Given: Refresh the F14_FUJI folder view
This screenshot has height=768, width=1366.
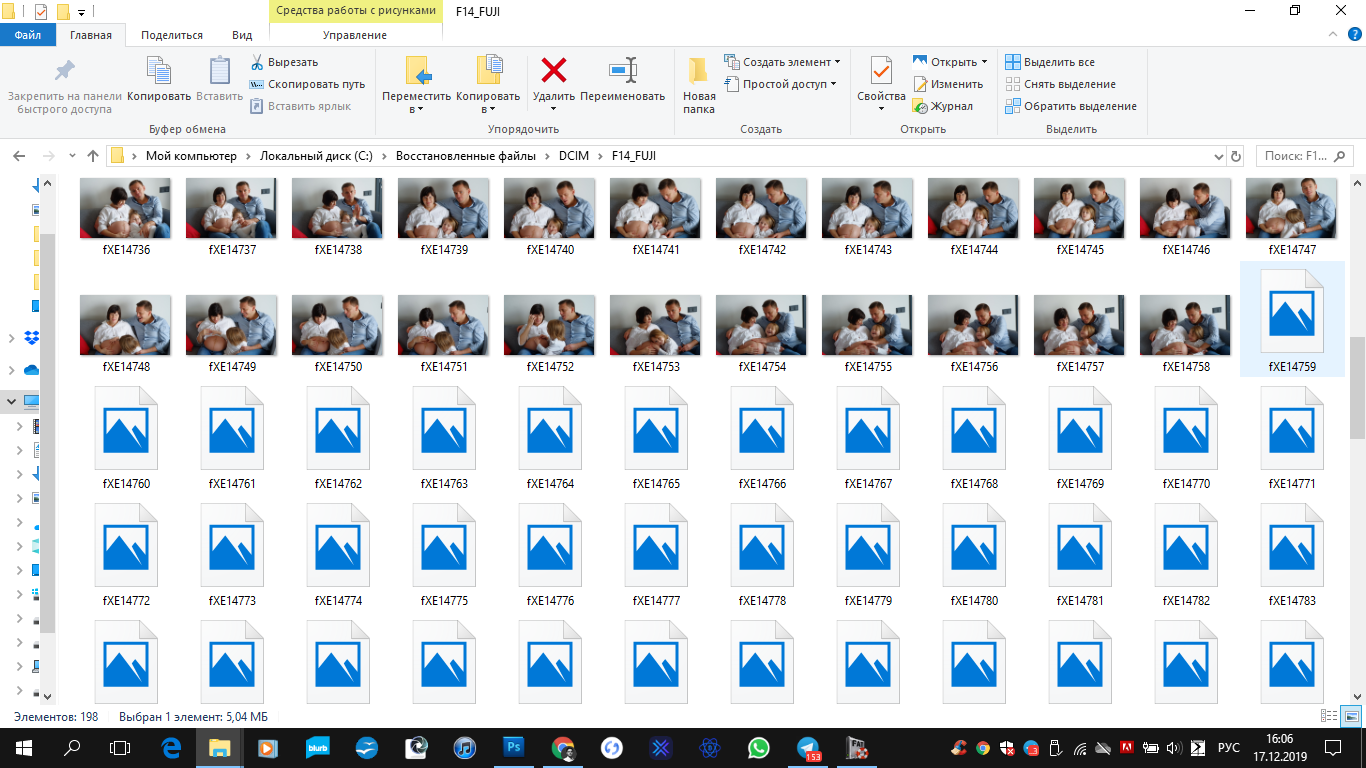Looking at the screenshot, I should click(x=1236, y=156).
